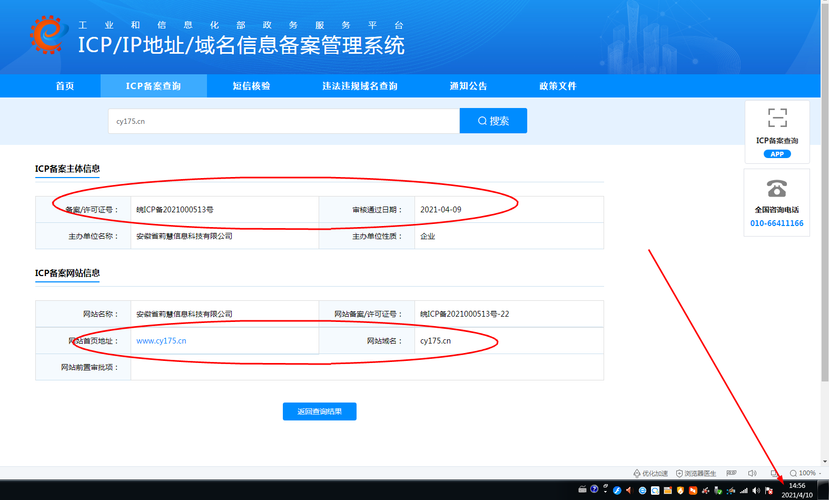
Task: Click the zoom 100% magnifier in status bar
Action: tap(793, 473)
